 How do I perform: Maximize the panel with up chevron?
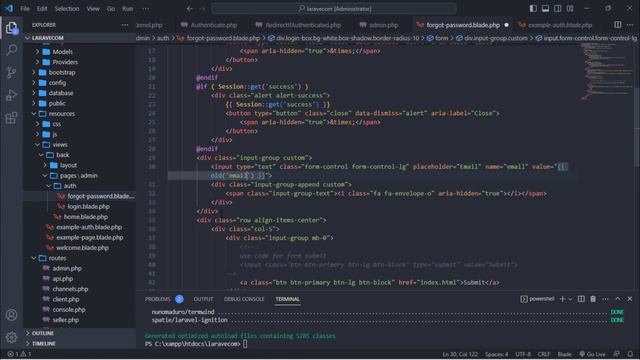[618, 299]
